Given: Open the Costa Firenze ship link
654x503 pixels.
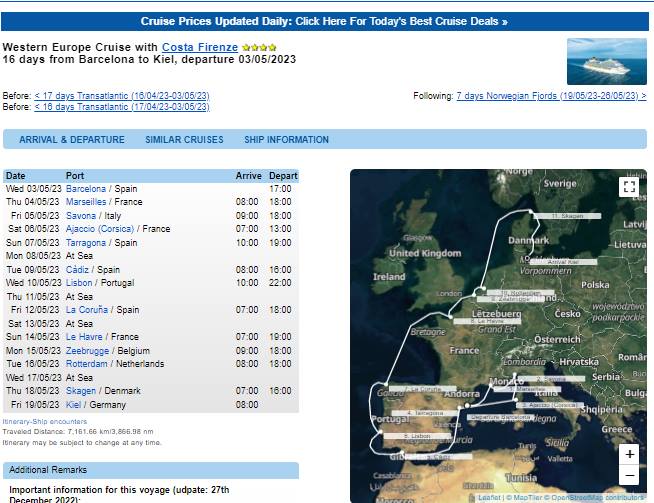Looking at the screenshot, I should (200, 47).
